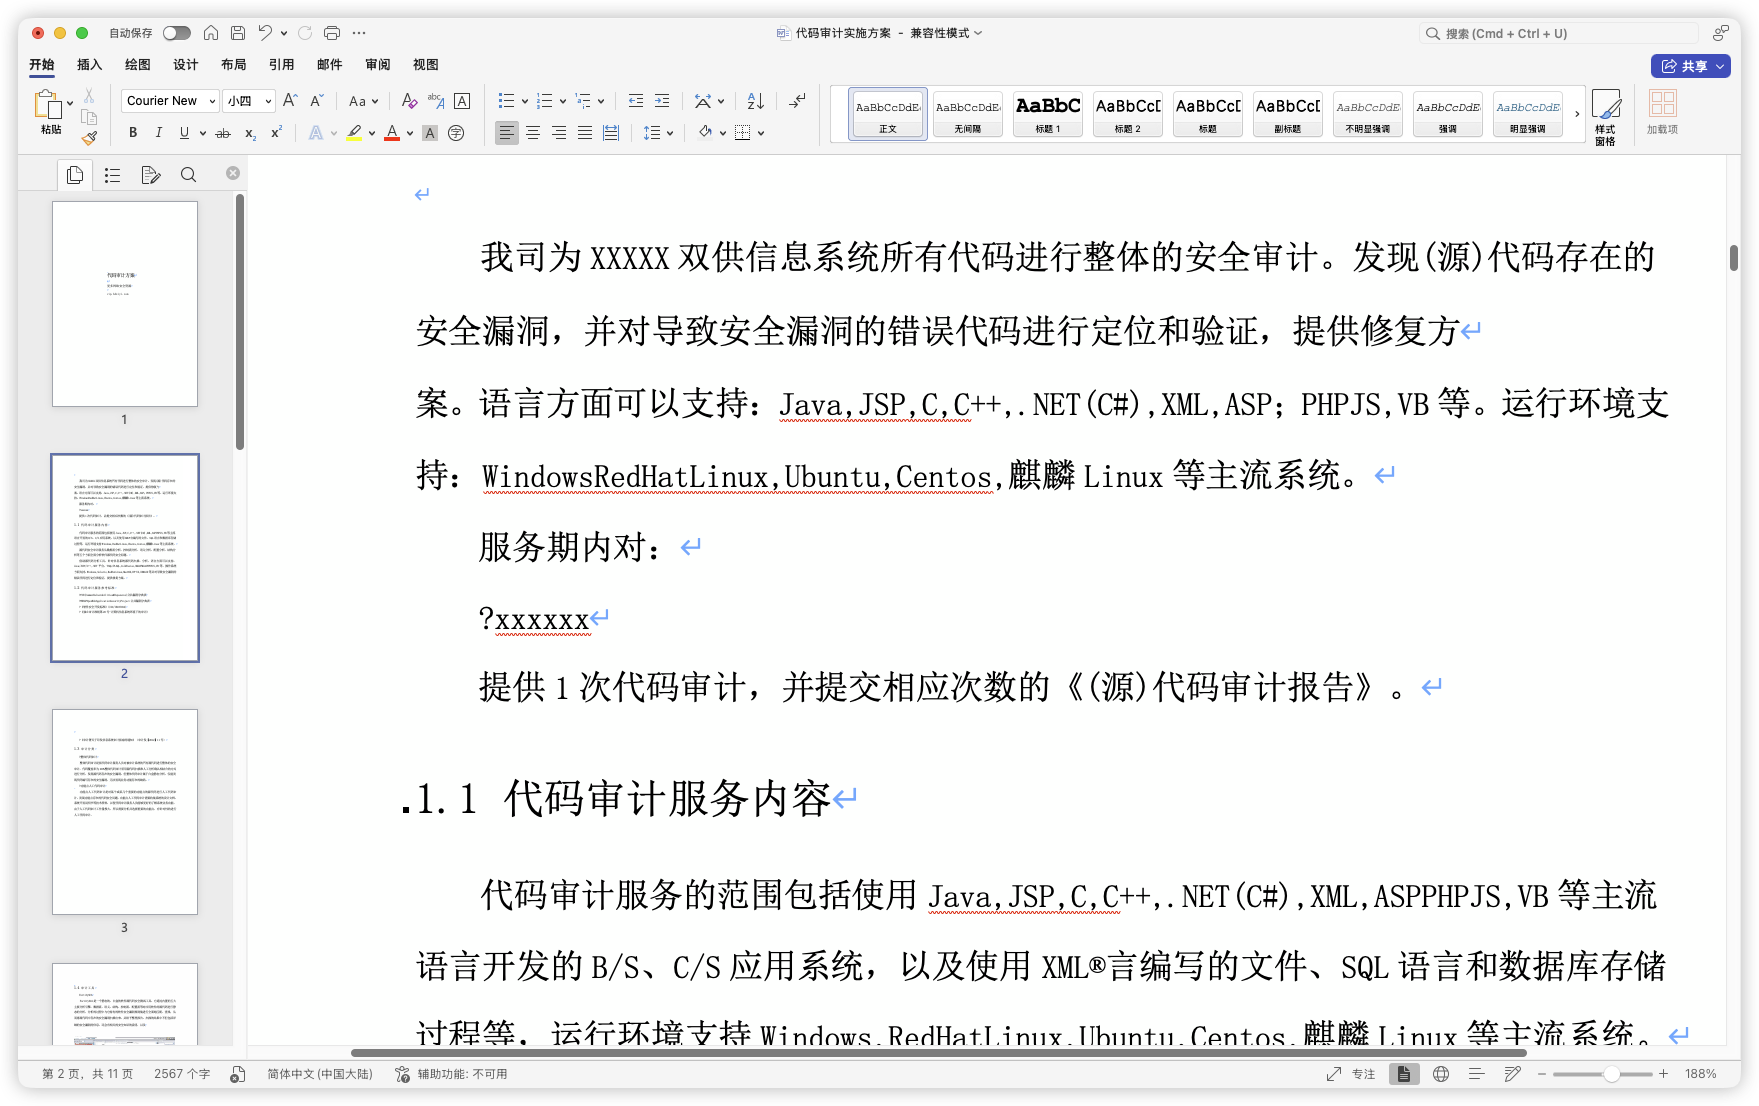Apply underline to the text
Screen dimensions: 1759x1106
[x=184, y=132]
